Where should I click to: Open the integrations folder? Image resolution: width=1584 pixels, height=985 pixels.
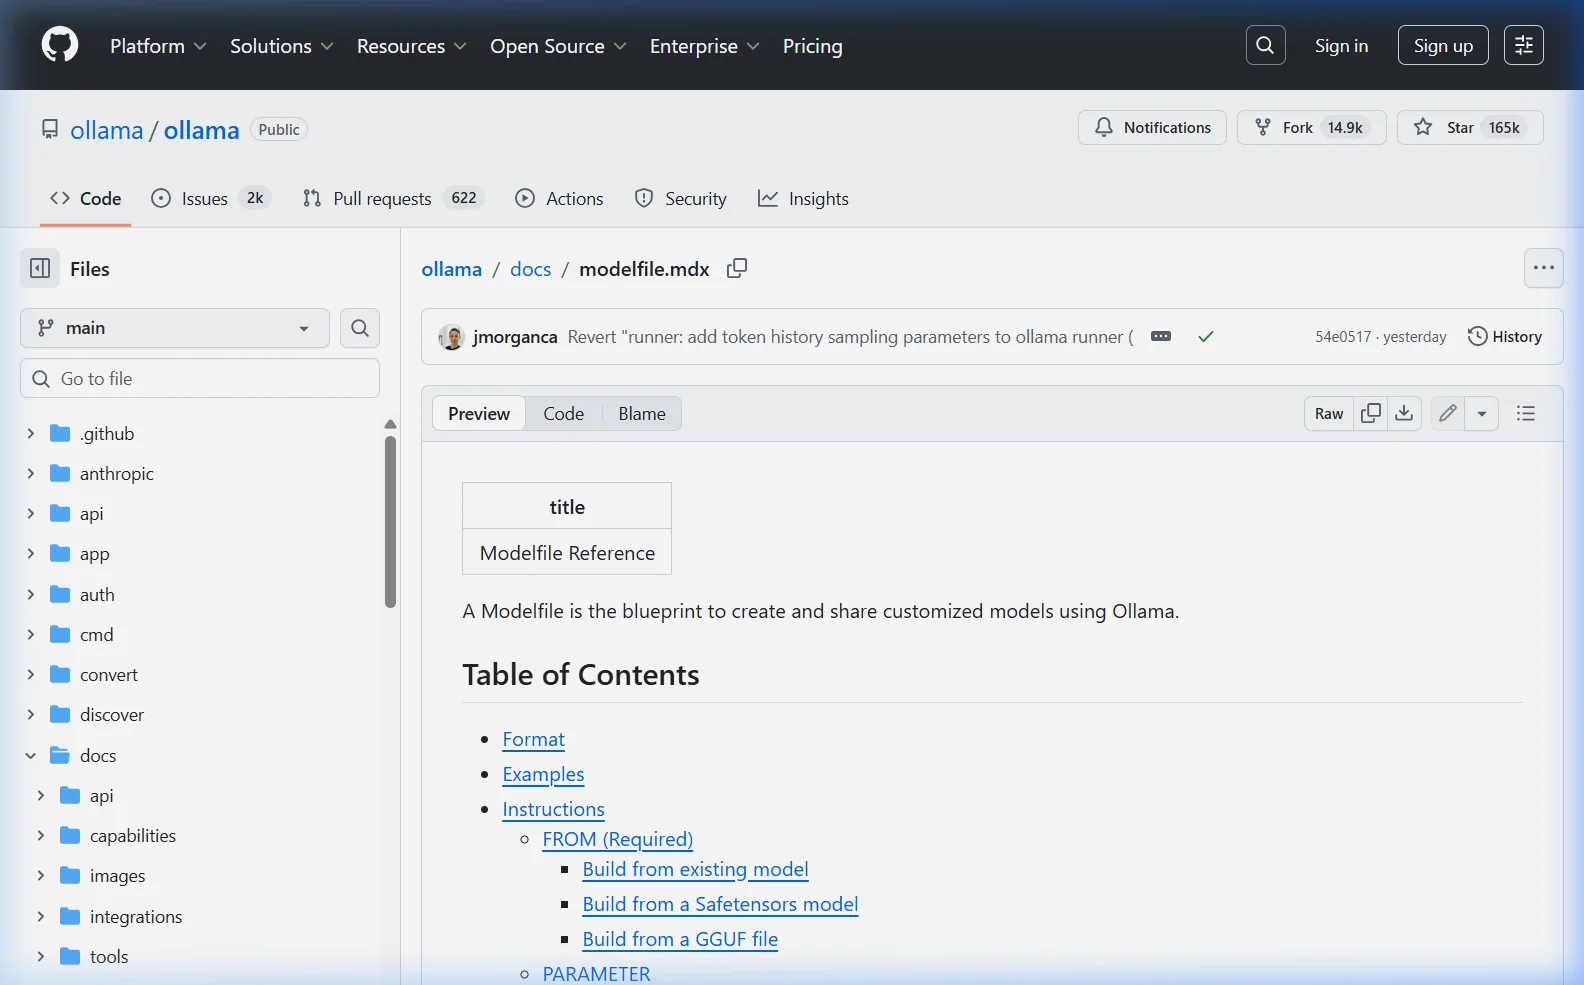coord(136,916)
